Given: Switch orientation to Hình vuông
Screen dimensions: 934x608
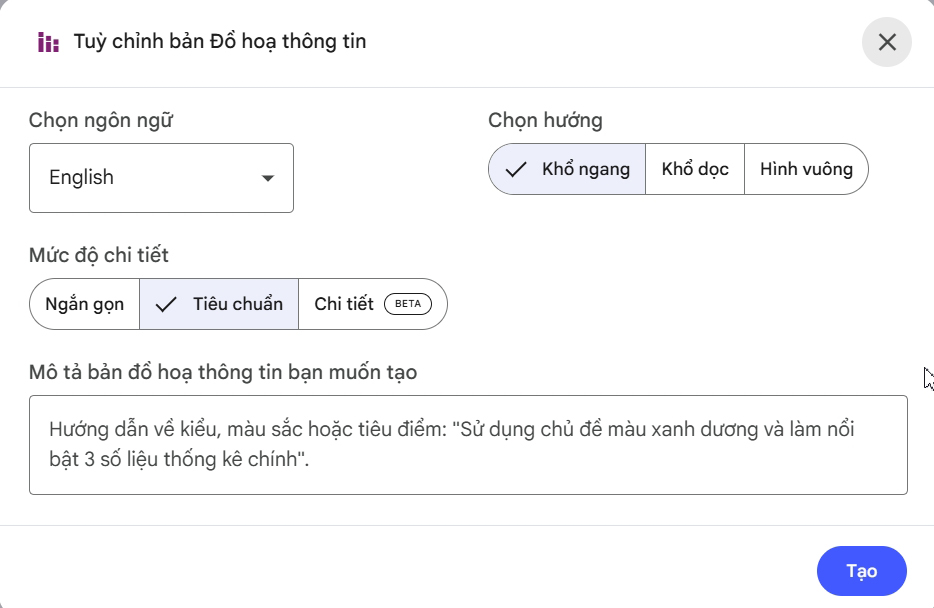Looking at the screenshot, I should [806, 169].
